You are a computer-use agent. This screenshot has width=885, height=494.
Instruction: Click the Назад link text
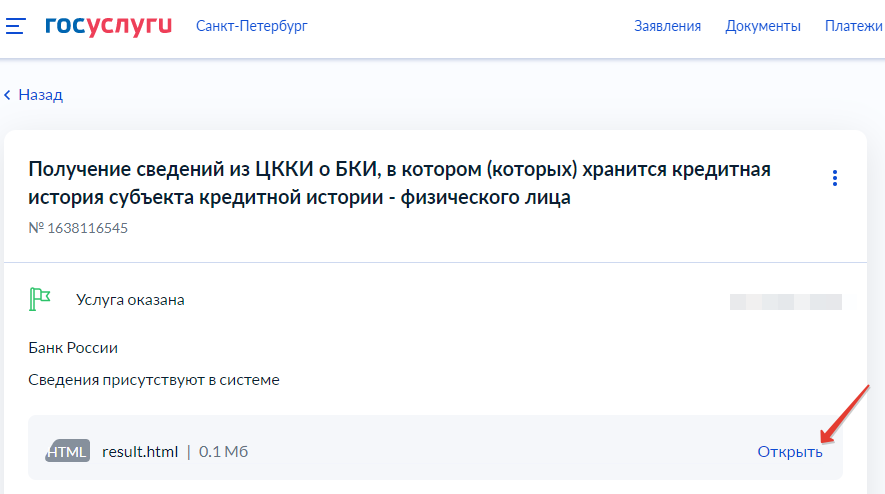pyautogui.click(x=40, y=95)
